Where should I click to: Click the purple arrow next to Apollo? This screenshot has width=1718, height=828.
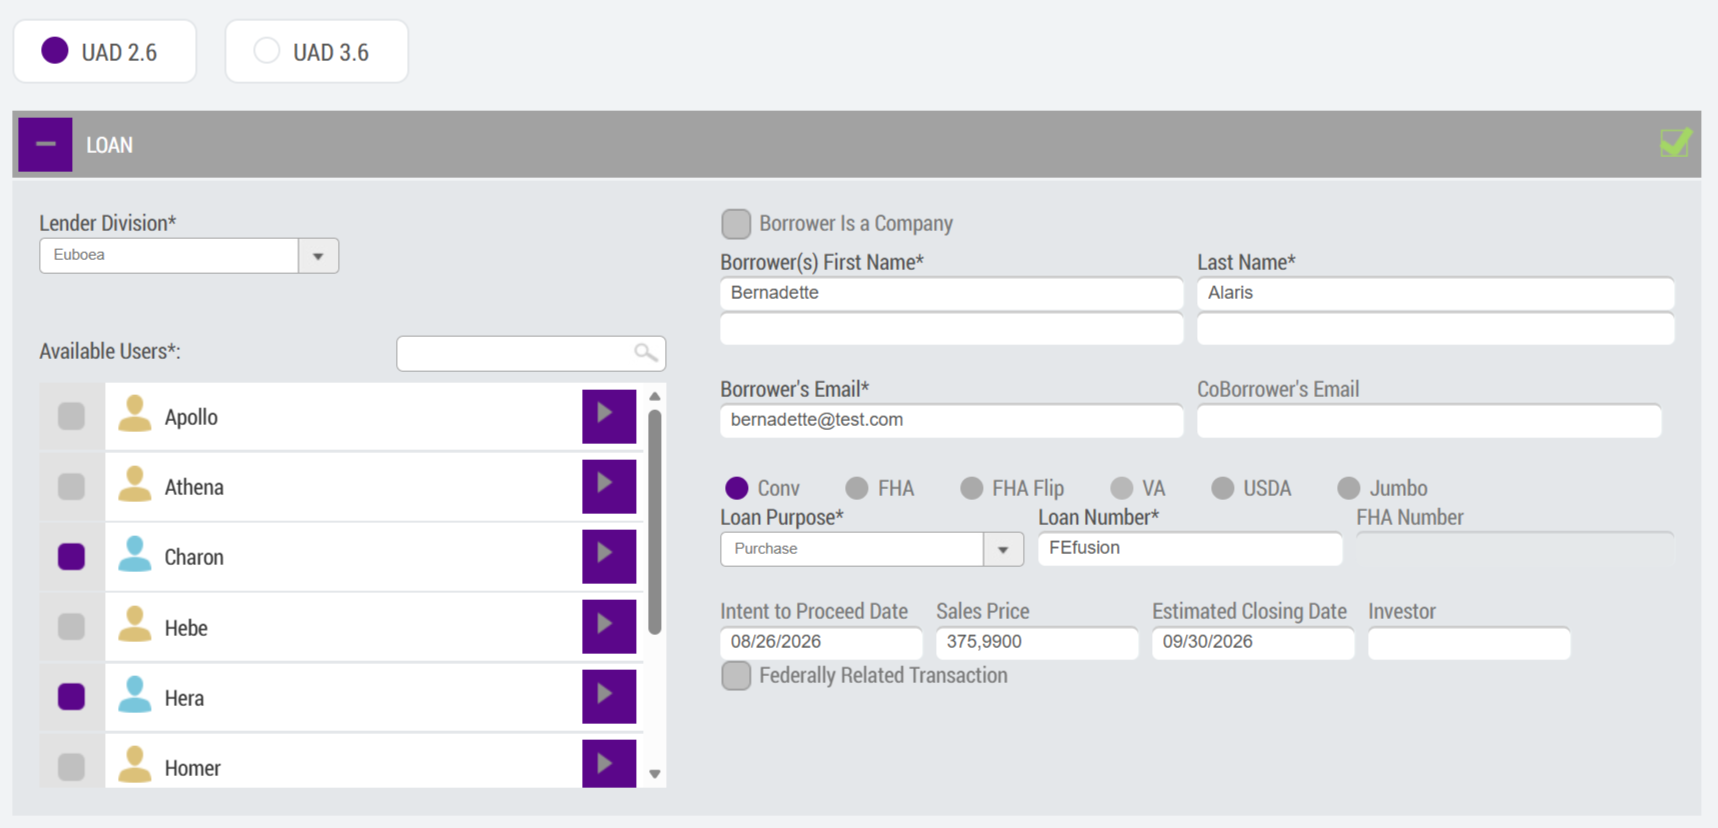pos(609,416)
